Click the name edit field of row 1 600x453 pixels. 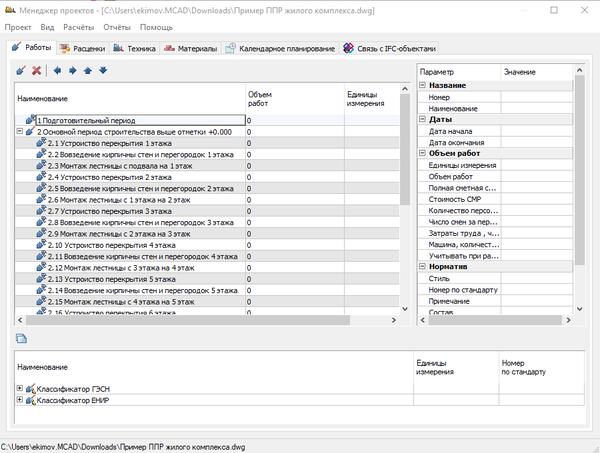(x=140, y=120)
